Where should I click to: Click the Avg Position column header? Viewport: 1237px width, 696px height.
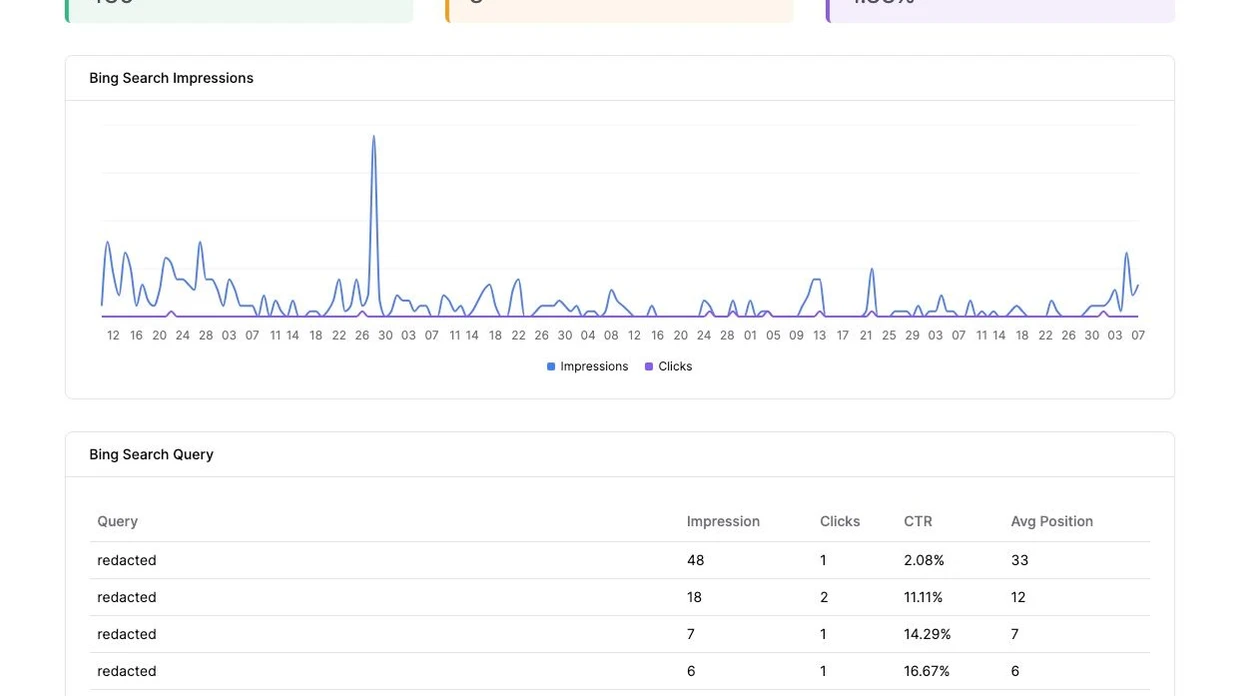pos(1052,521)
